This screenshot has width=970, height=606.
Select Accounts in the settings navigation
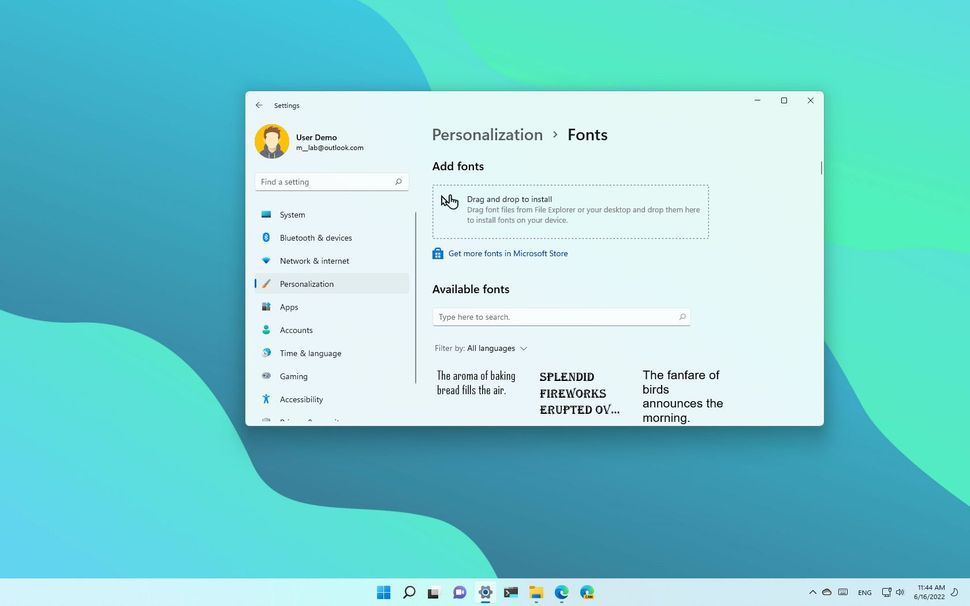pyautogui.click(x=296, y=330)
